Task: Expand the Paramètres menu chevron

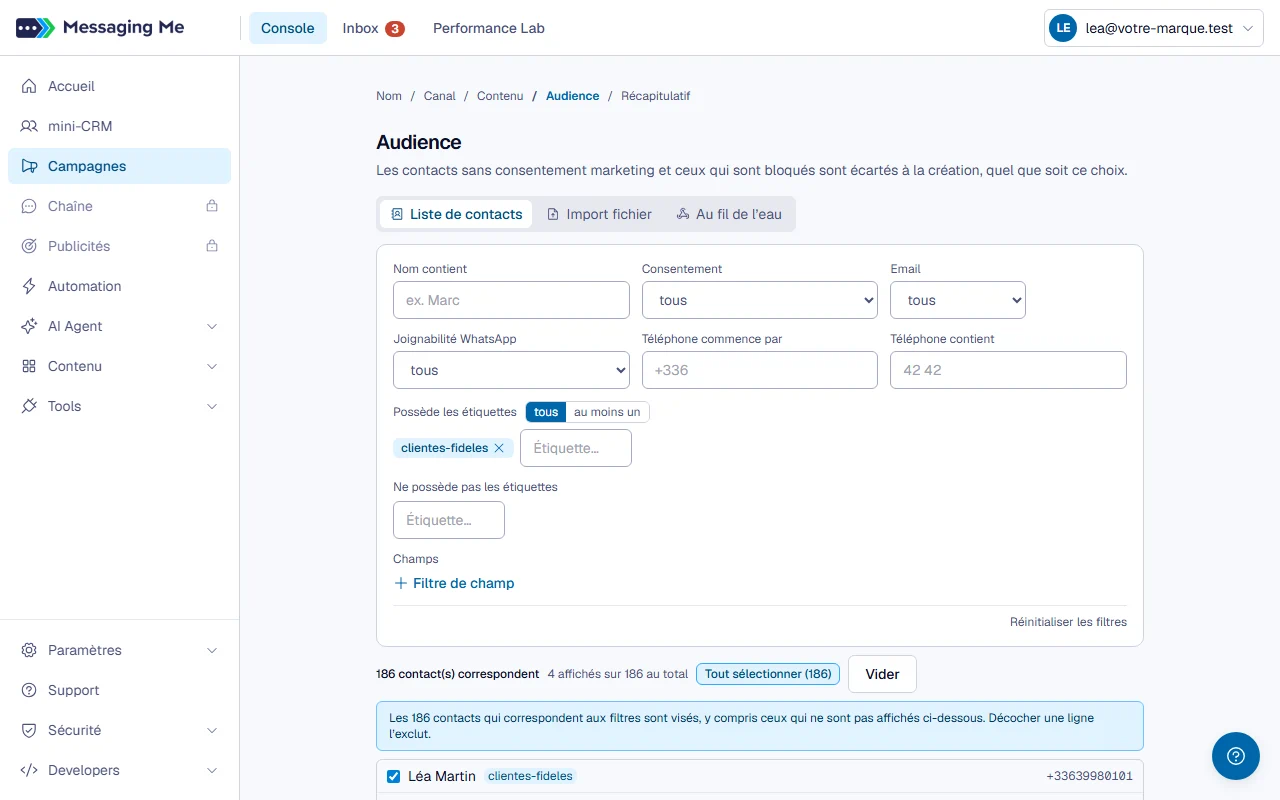Action: pos(212,650)
